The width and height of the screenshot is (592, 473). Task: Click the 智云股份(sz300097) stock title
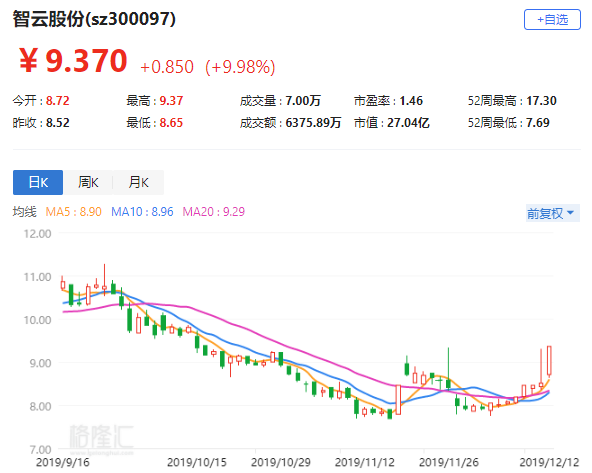click(x=94, y=19)
